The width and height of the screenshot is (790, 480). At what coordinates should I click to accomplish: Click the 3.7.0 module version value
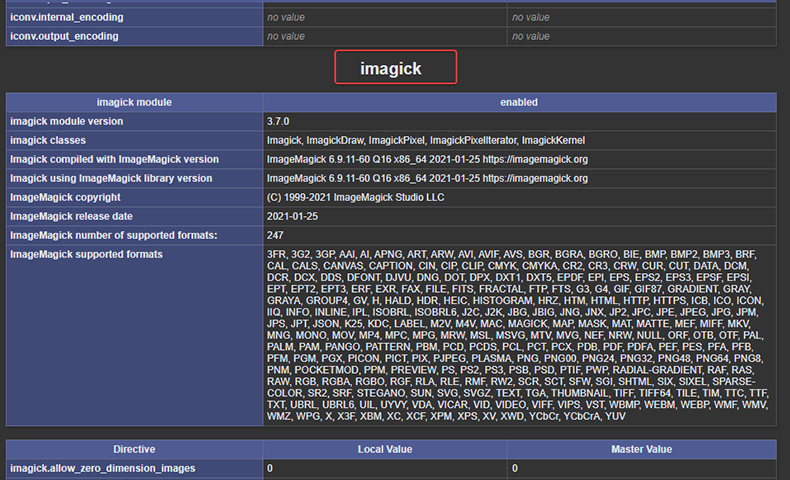point(280,121)
